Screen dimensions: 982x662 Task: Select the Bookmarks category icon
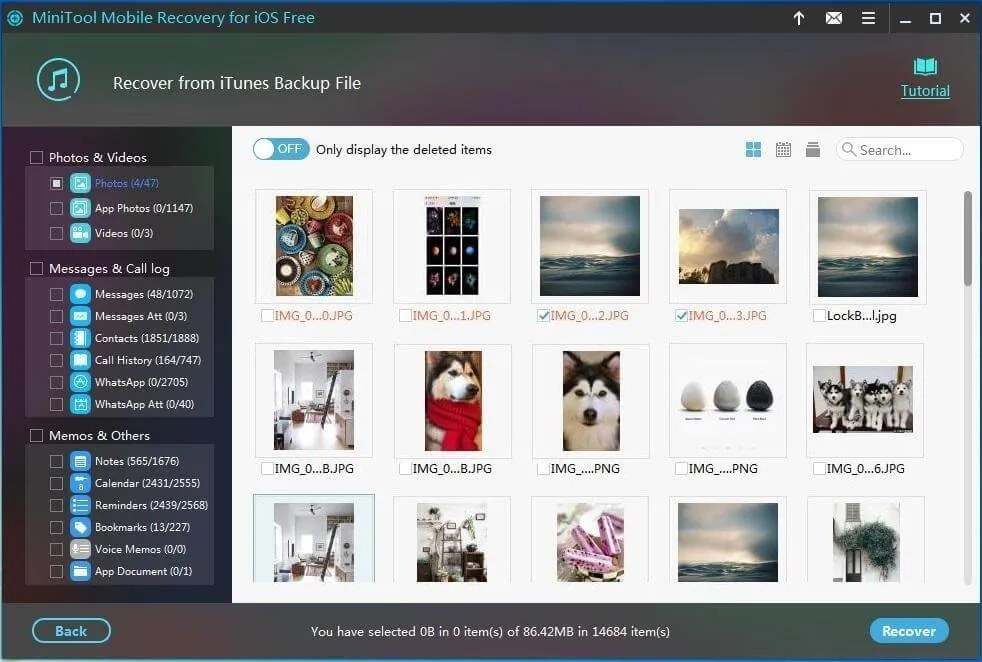[80, 527]
